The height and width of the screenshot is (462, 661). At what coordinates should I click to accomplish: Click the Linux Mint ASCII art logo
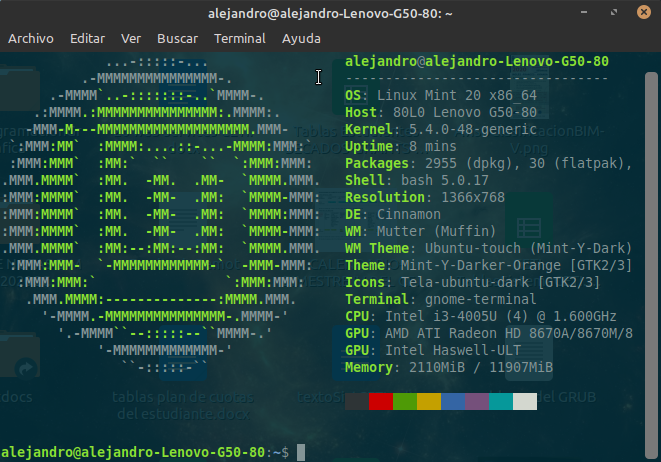pos(160,215)
